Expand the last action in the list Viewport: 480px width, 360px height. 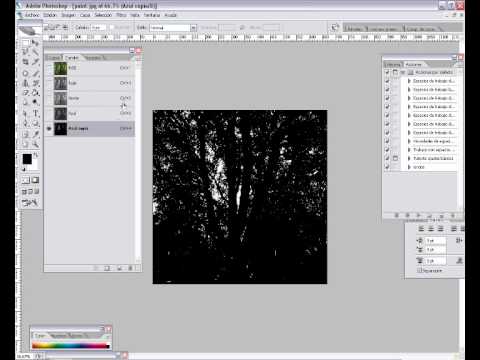point(409,167)
